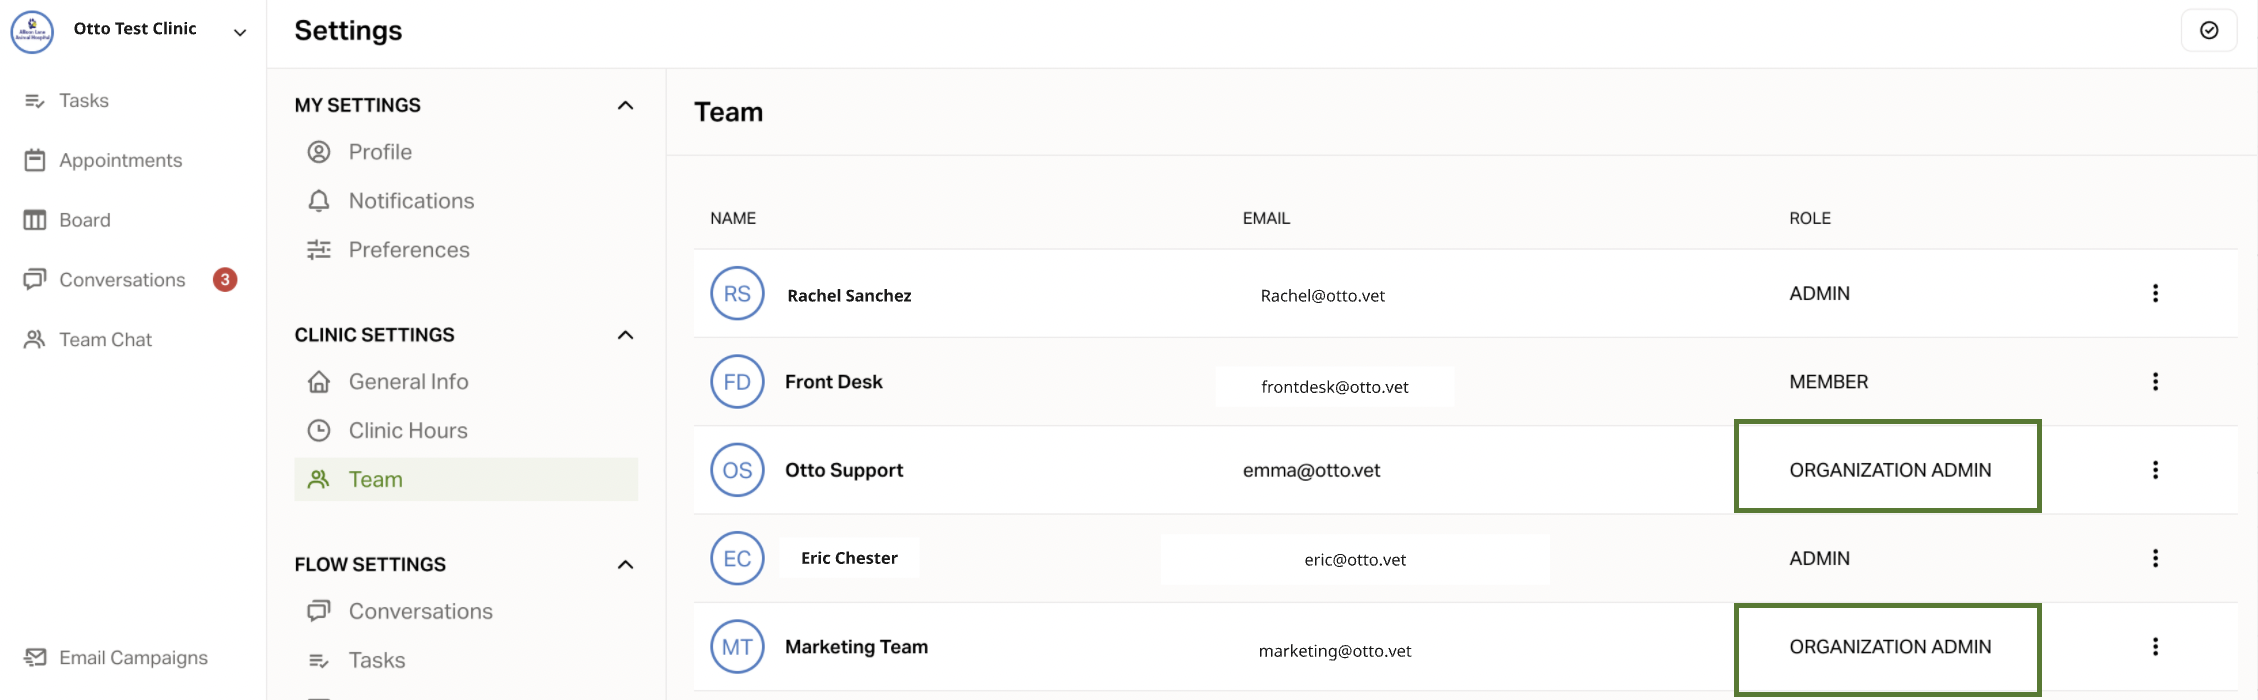Open options menu for Eric Chester row
The height and width of the screenshot is (700, 2258).
[x=2155, y=558]
